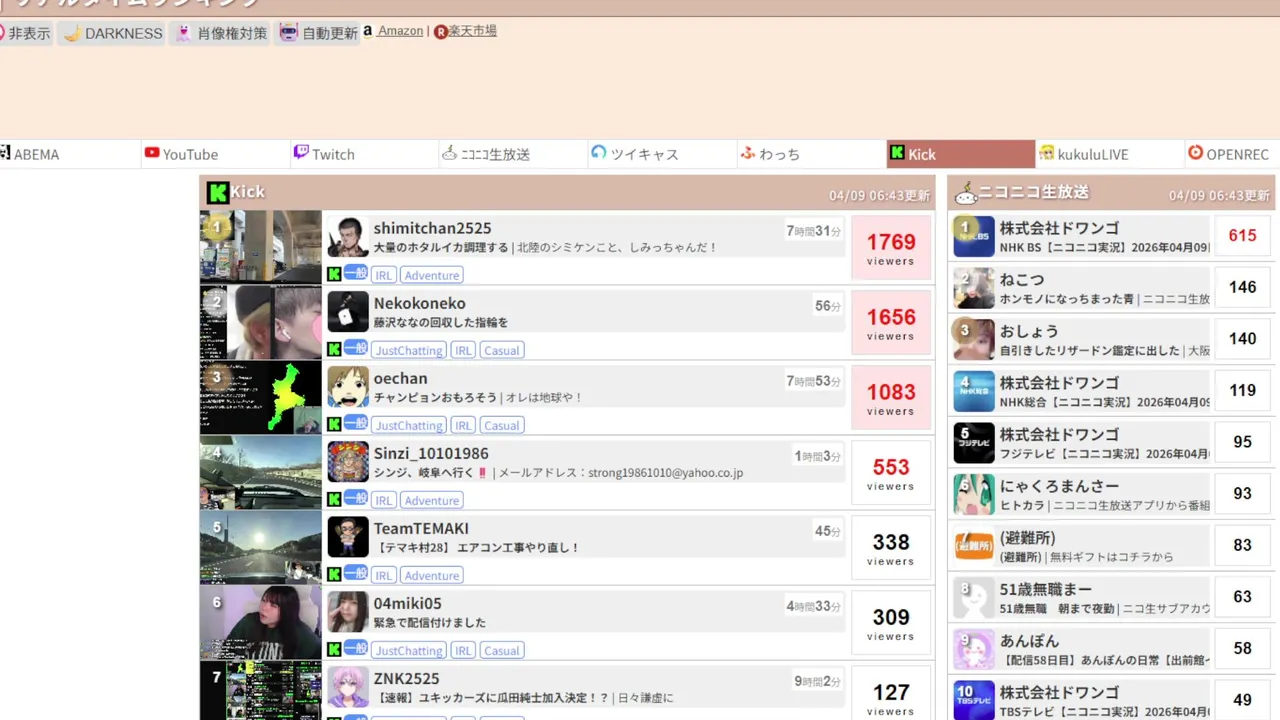This screenshot has height=720, width=1280.
Task: Click 04miki05 avatar icon
Action: pos(348,612)
